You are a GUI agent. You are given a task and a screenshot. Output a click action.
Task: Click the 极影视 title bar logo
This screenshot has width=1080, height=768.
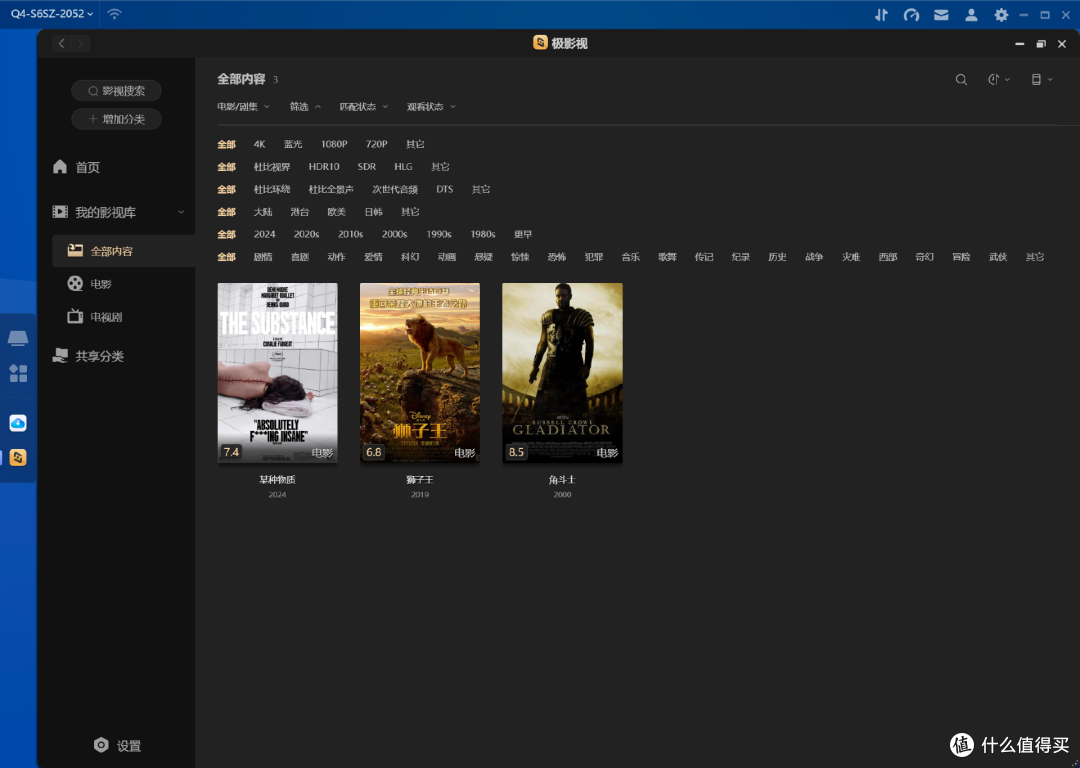(x=541, y=43)
